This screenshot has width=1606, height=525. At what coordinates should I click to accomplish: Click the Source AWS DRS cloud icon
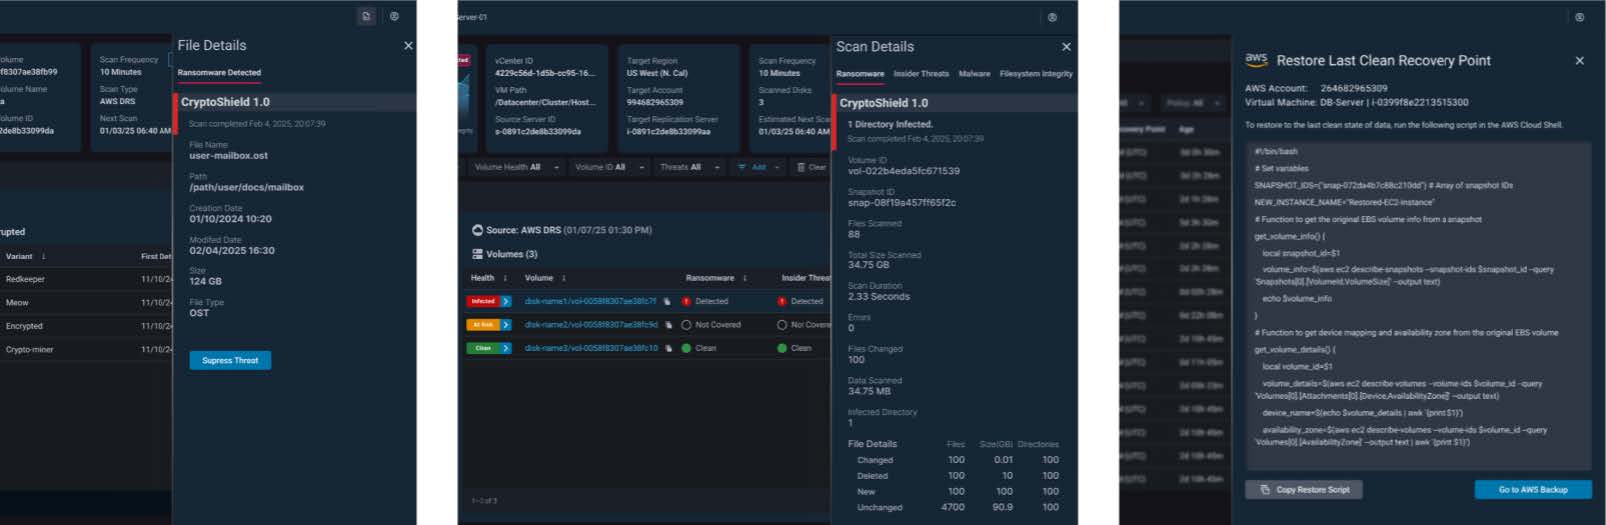[477, 230]
